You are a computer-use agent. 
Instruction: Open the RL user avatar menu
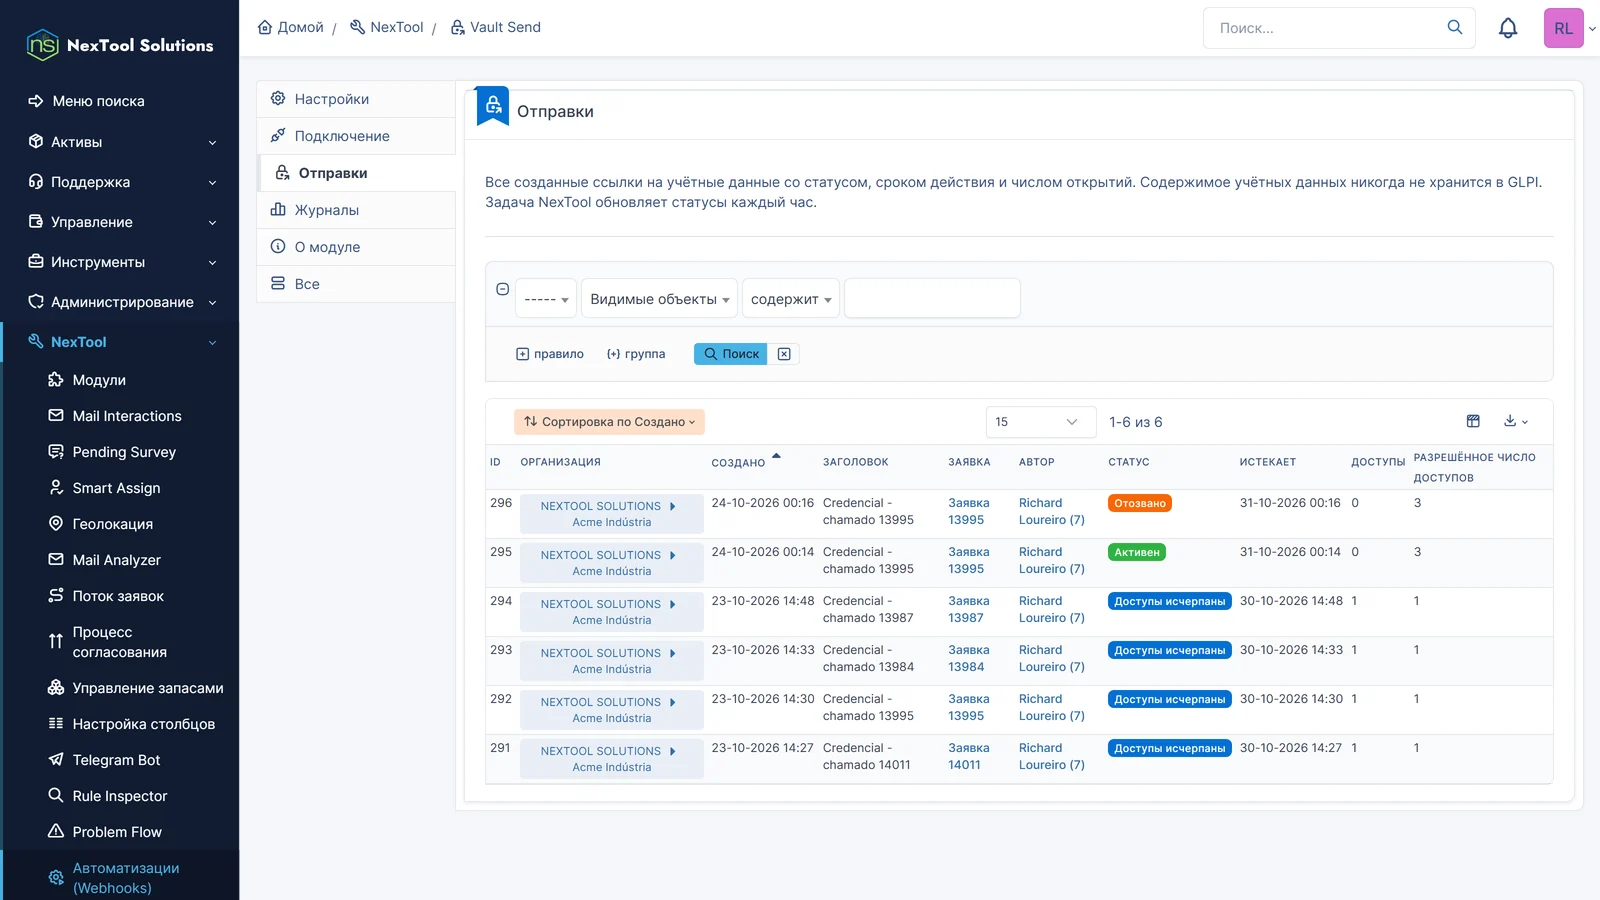coord(1564,28)
